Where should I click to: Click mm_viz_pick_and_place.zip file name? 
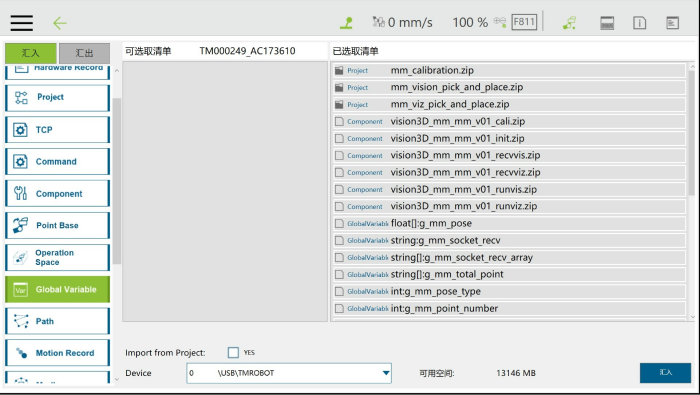pyautogui.click(x=450, y=104)
